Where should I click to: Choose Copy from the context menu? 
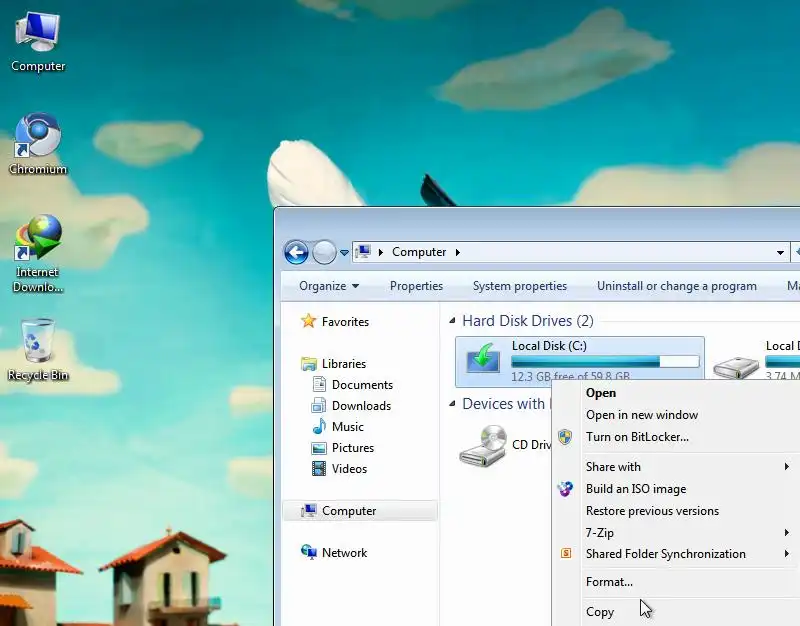point(600,612)
